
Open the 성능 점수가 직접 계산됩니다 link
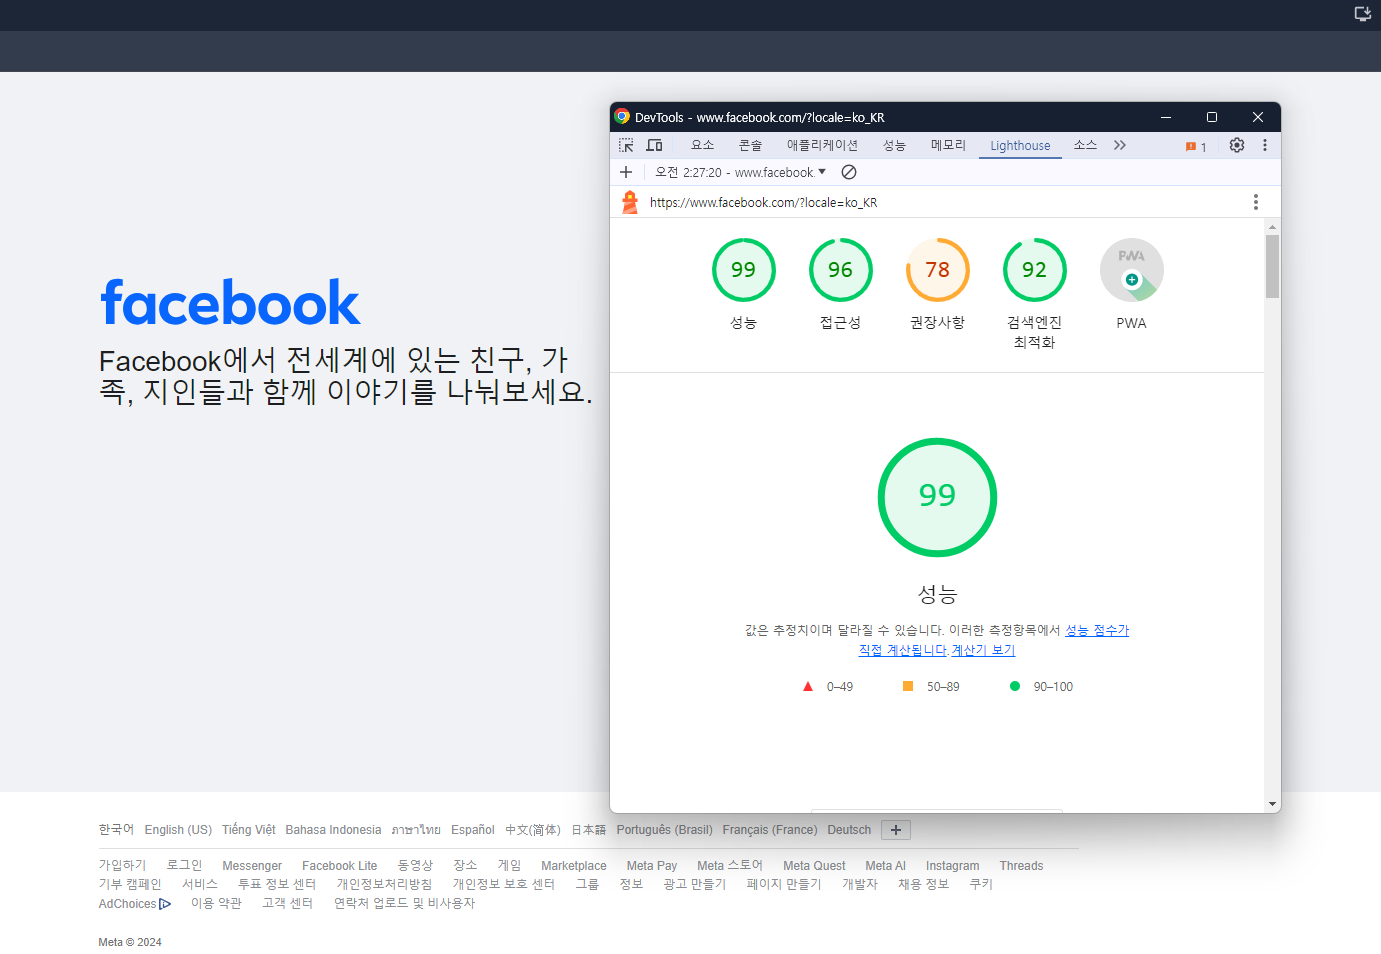pos(1097,630)
